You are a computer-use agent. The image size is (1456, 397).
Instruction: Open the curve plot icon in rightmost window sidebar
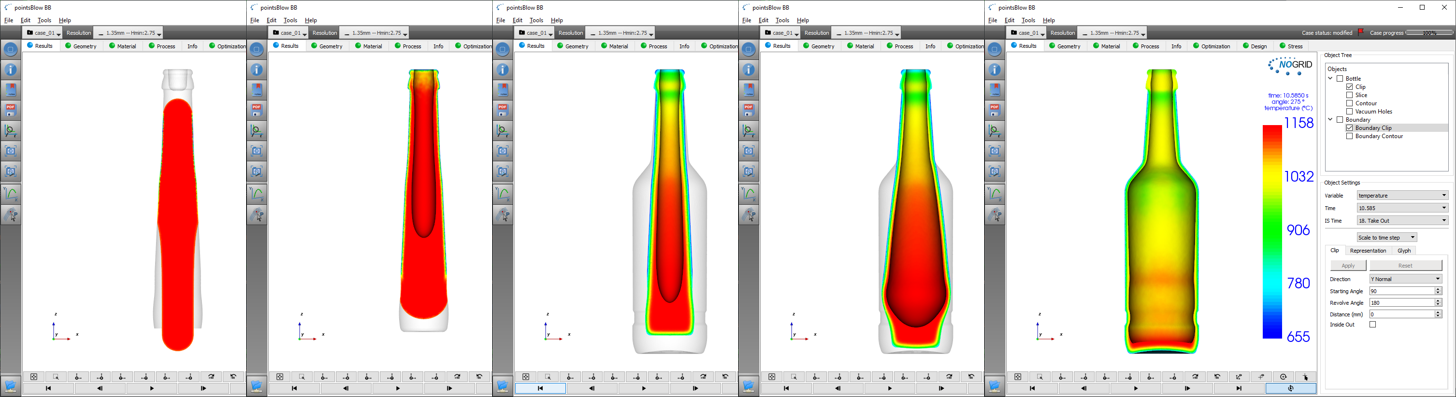(995, 193)
